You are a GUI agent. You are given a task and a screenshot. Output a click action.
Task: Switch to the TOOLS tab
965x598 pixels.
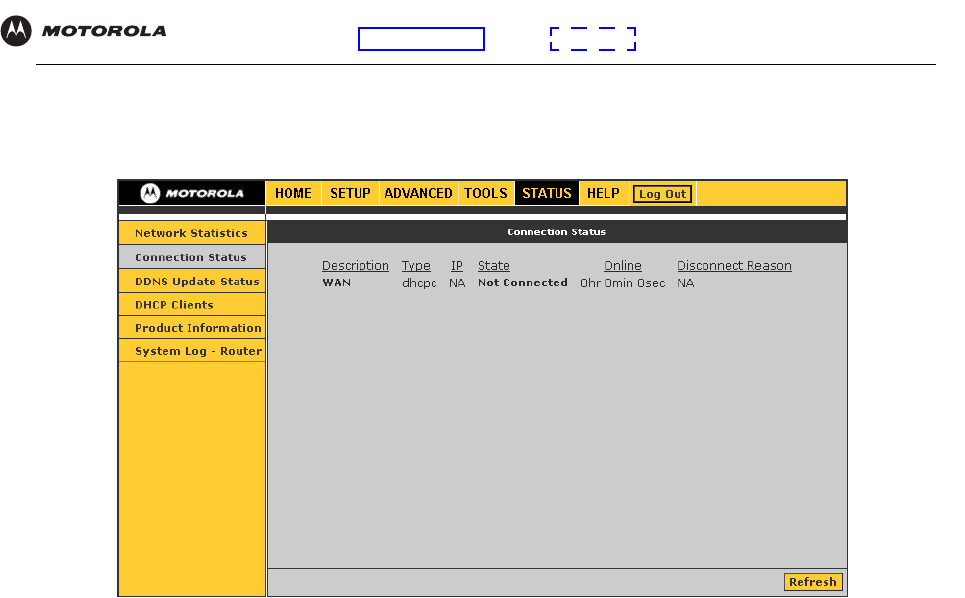pos(486,194)
